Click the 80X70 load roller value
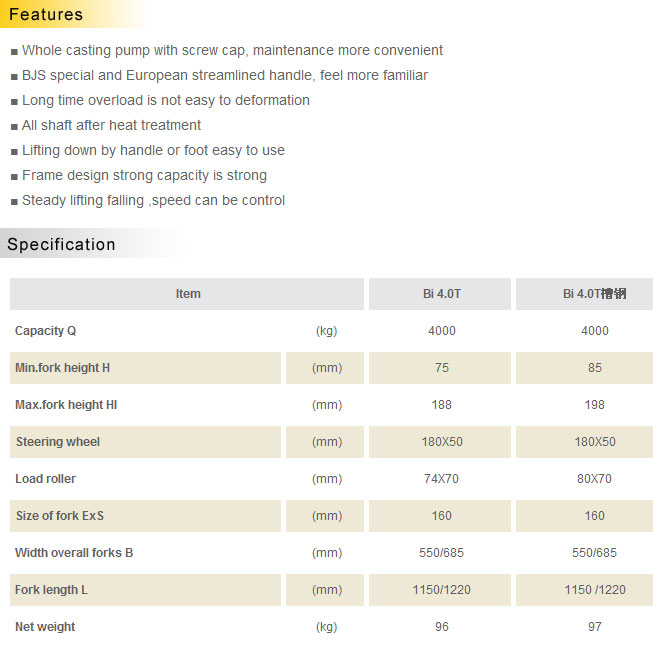 [594, 479]
